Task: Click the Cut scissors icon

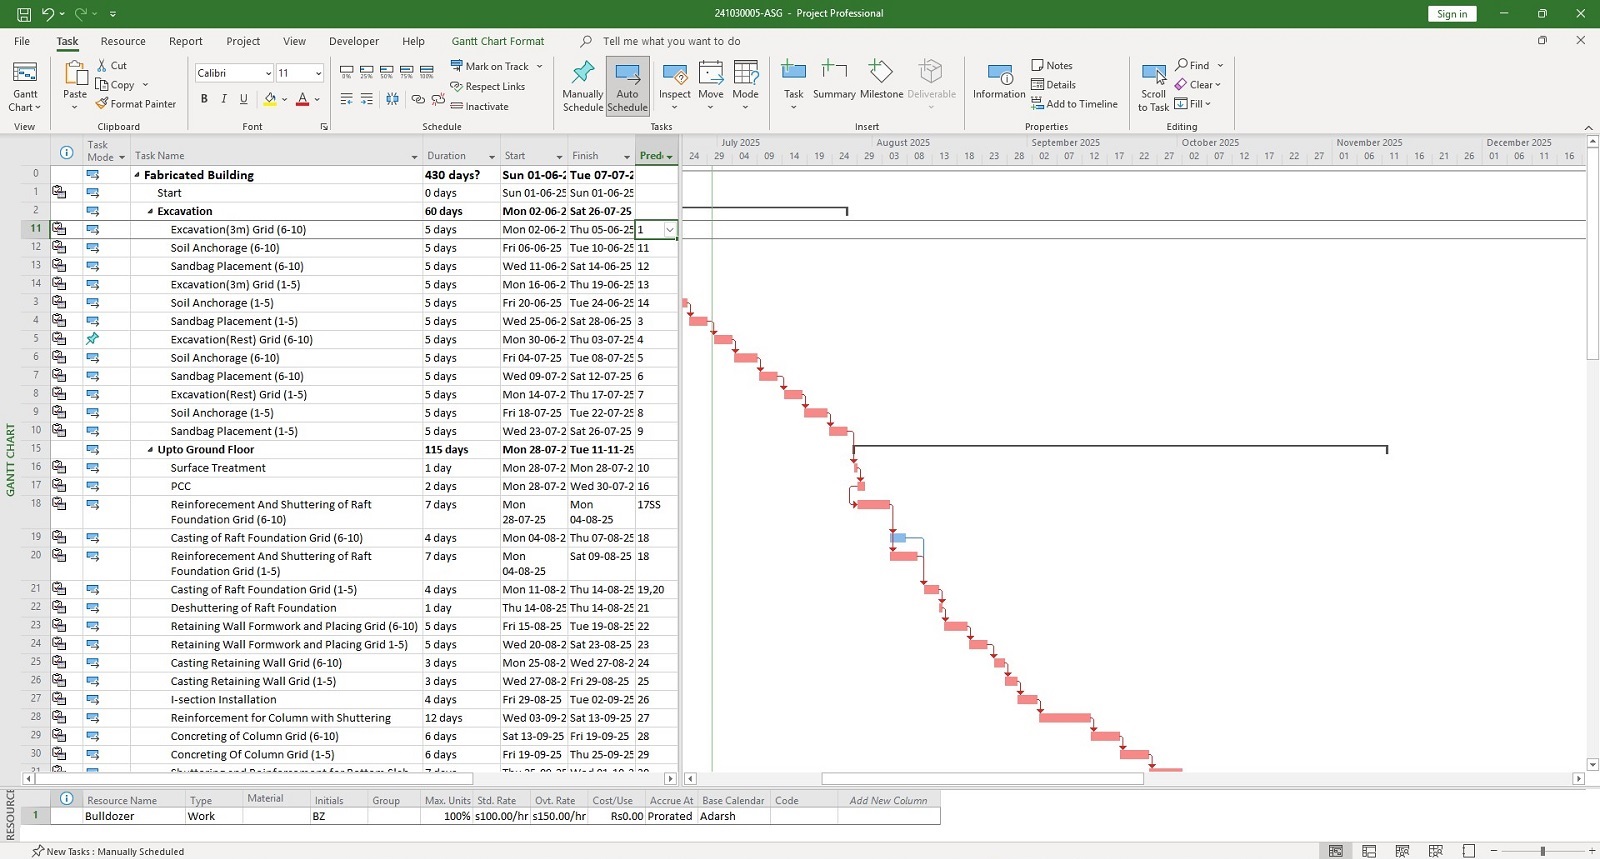Action: pos(102,65)
